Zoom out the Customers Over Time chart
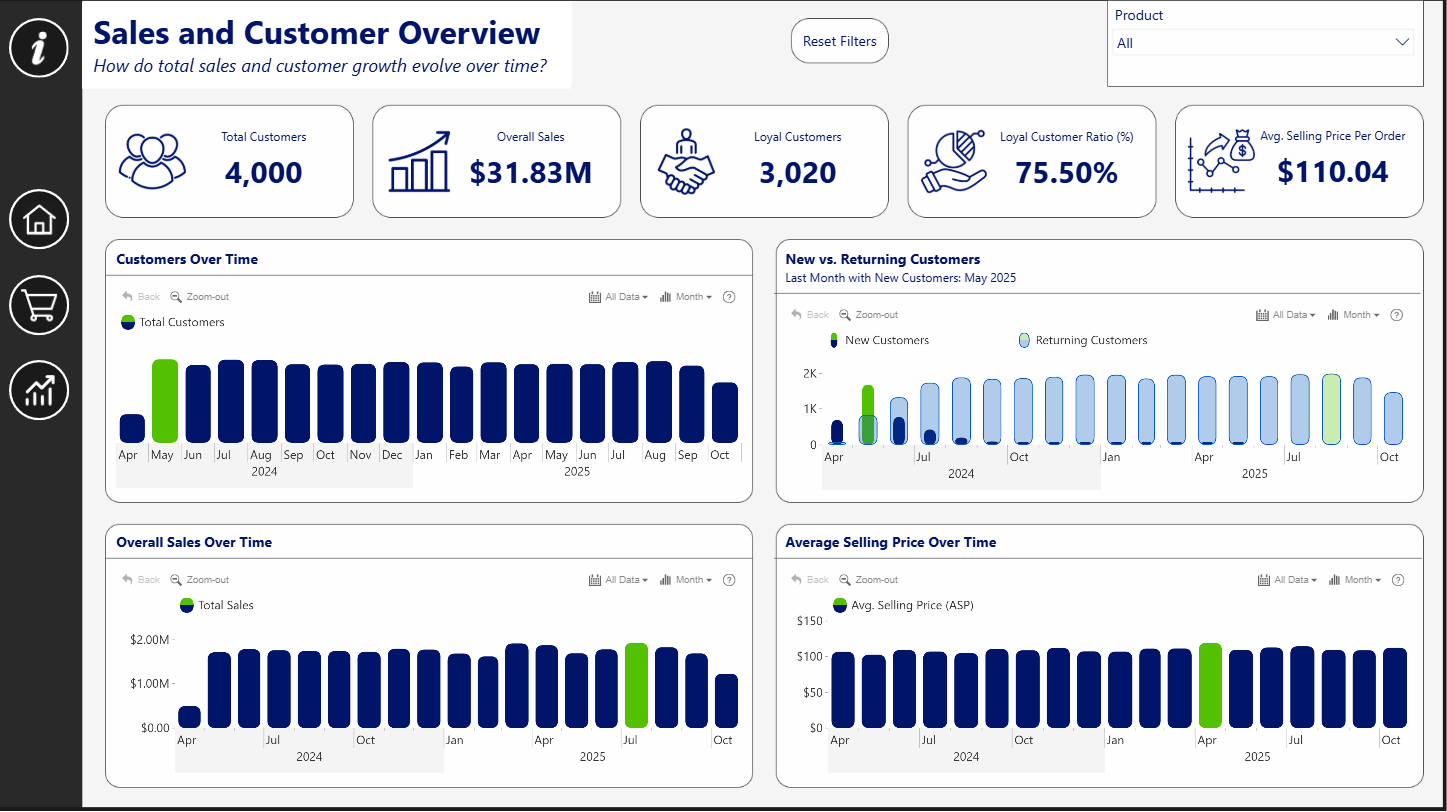1447x812 pixels. coord(200,297)
